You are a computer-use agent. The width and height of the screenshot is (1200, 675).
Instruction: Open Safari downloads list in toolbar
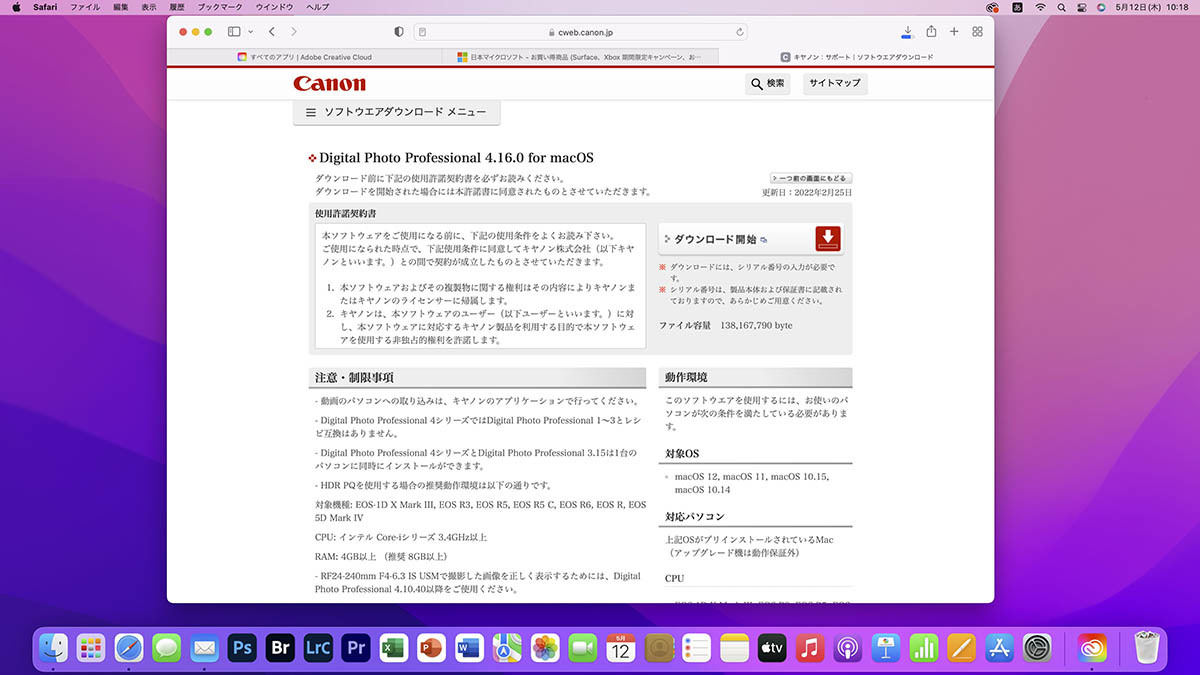[x=907, y=32]
